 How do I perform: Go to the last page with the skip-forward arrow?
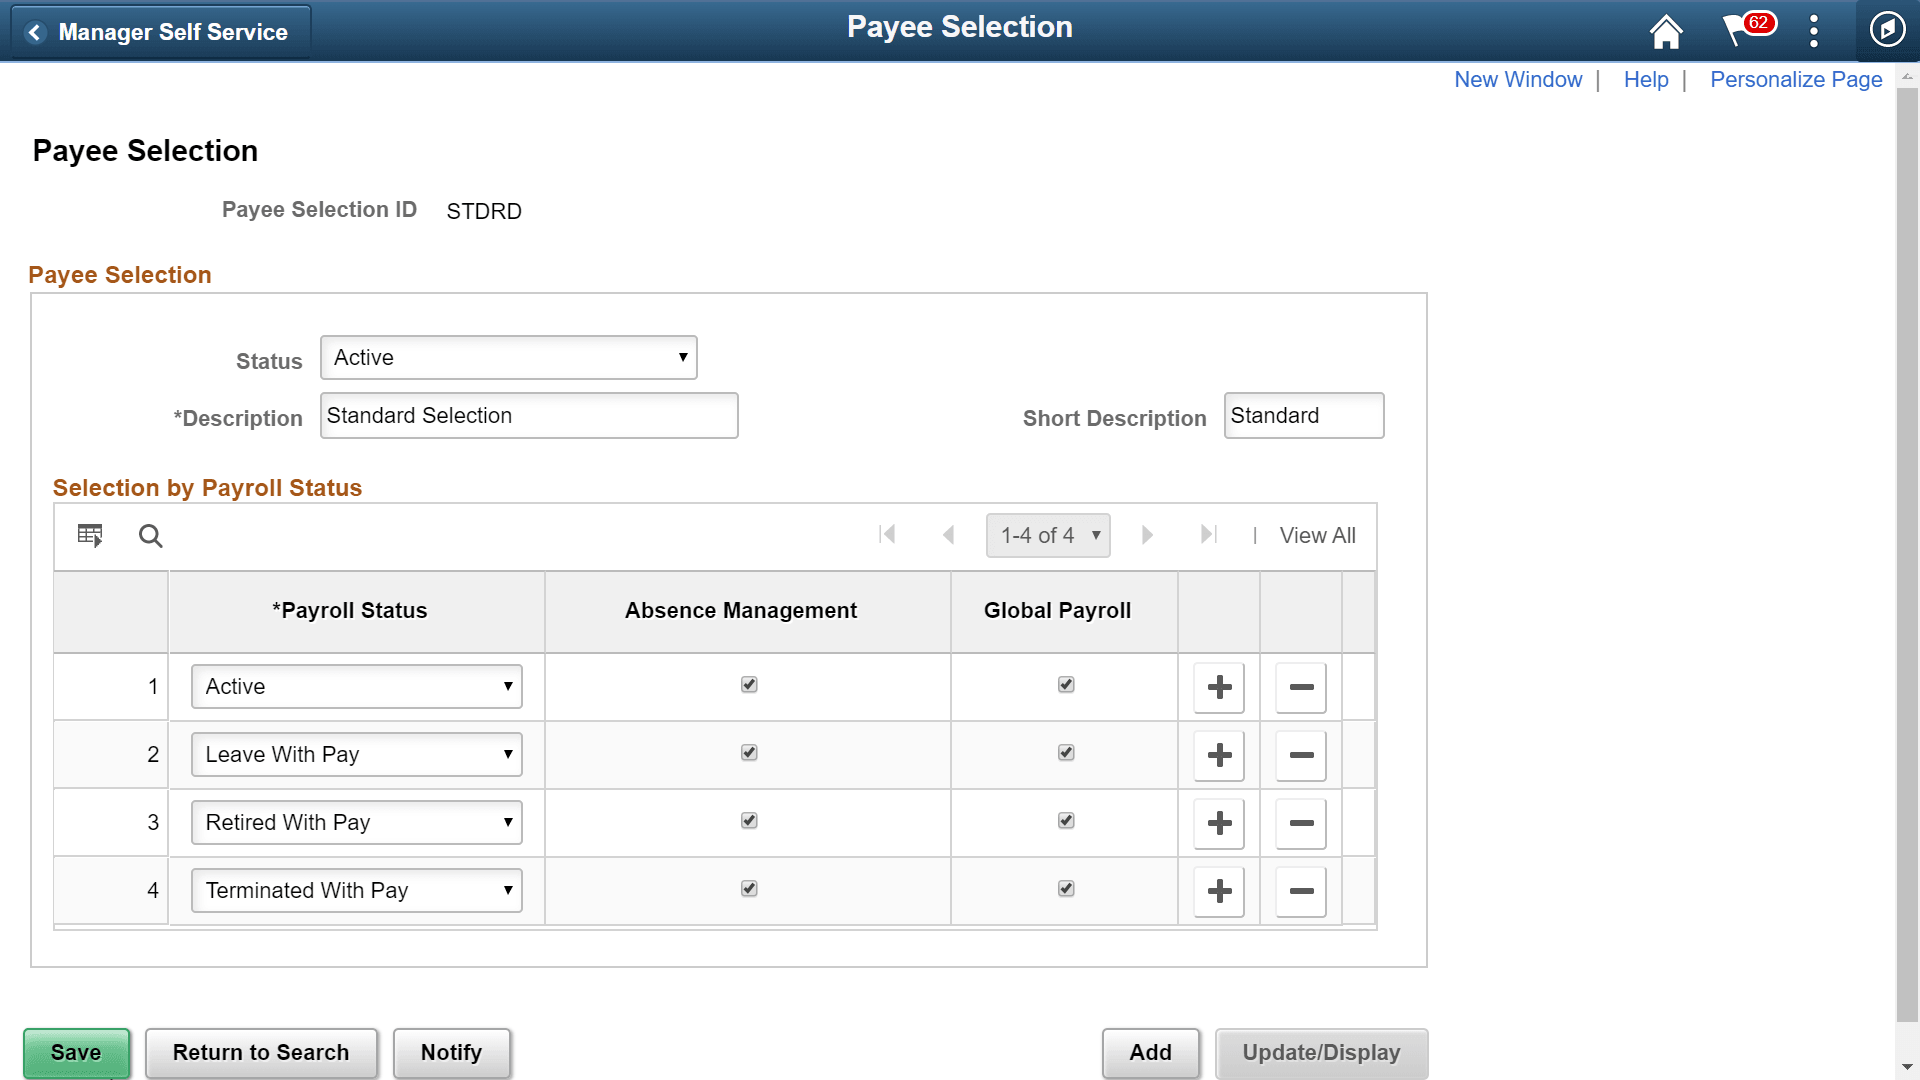click(x=1209, y=535)
